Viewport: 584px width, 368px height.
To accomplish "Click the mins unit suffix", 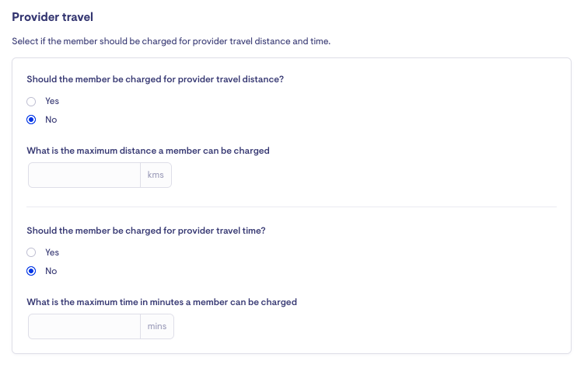I will (157, 326).
